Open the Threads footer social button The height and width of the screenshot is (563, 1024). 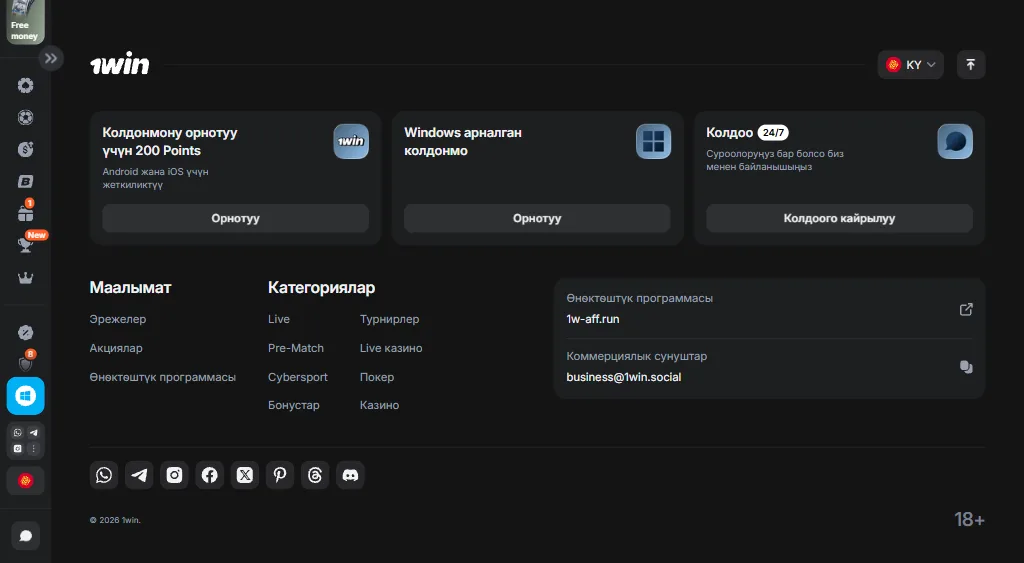click(x=315, y=475)
